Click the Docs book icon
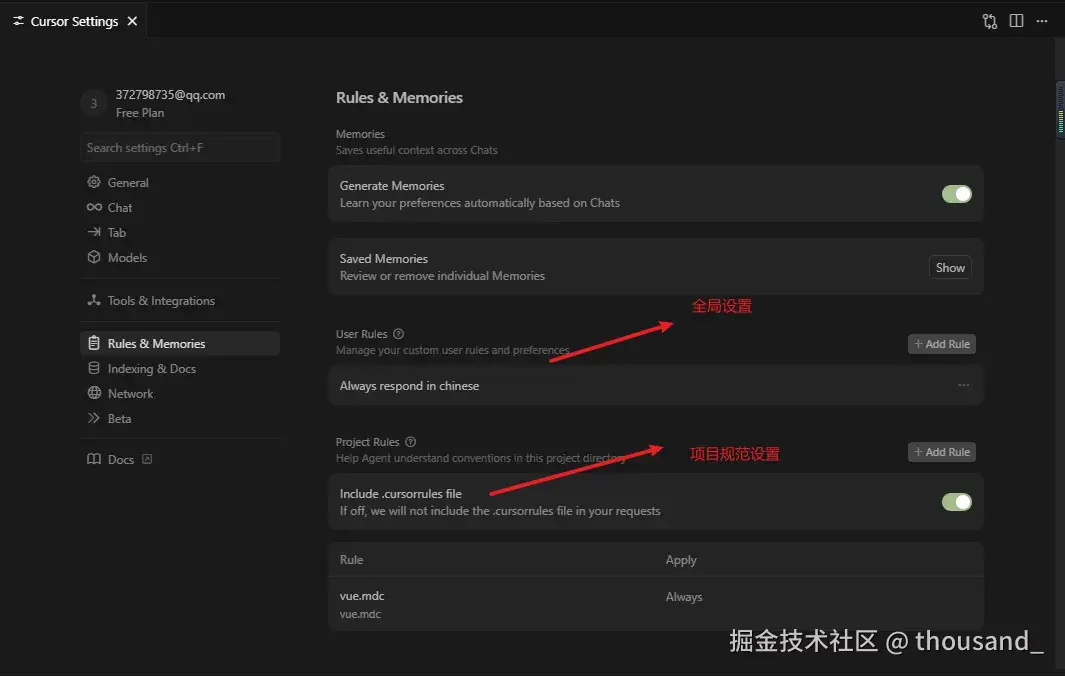The image size is (1065, 676). coord(94,459)
